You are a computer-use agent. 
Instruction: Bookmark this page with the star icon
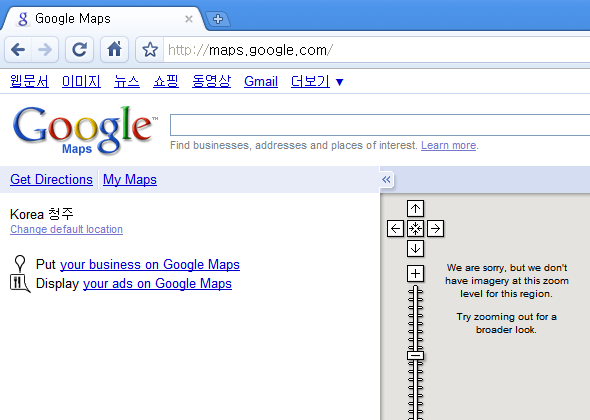coord(150,49)
